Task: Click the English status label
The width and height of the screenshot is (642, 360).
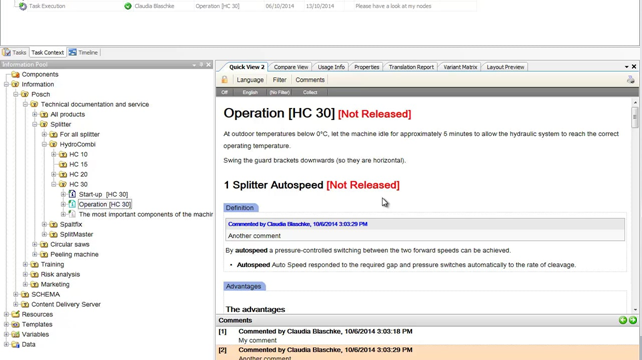Action: [250, 92]
